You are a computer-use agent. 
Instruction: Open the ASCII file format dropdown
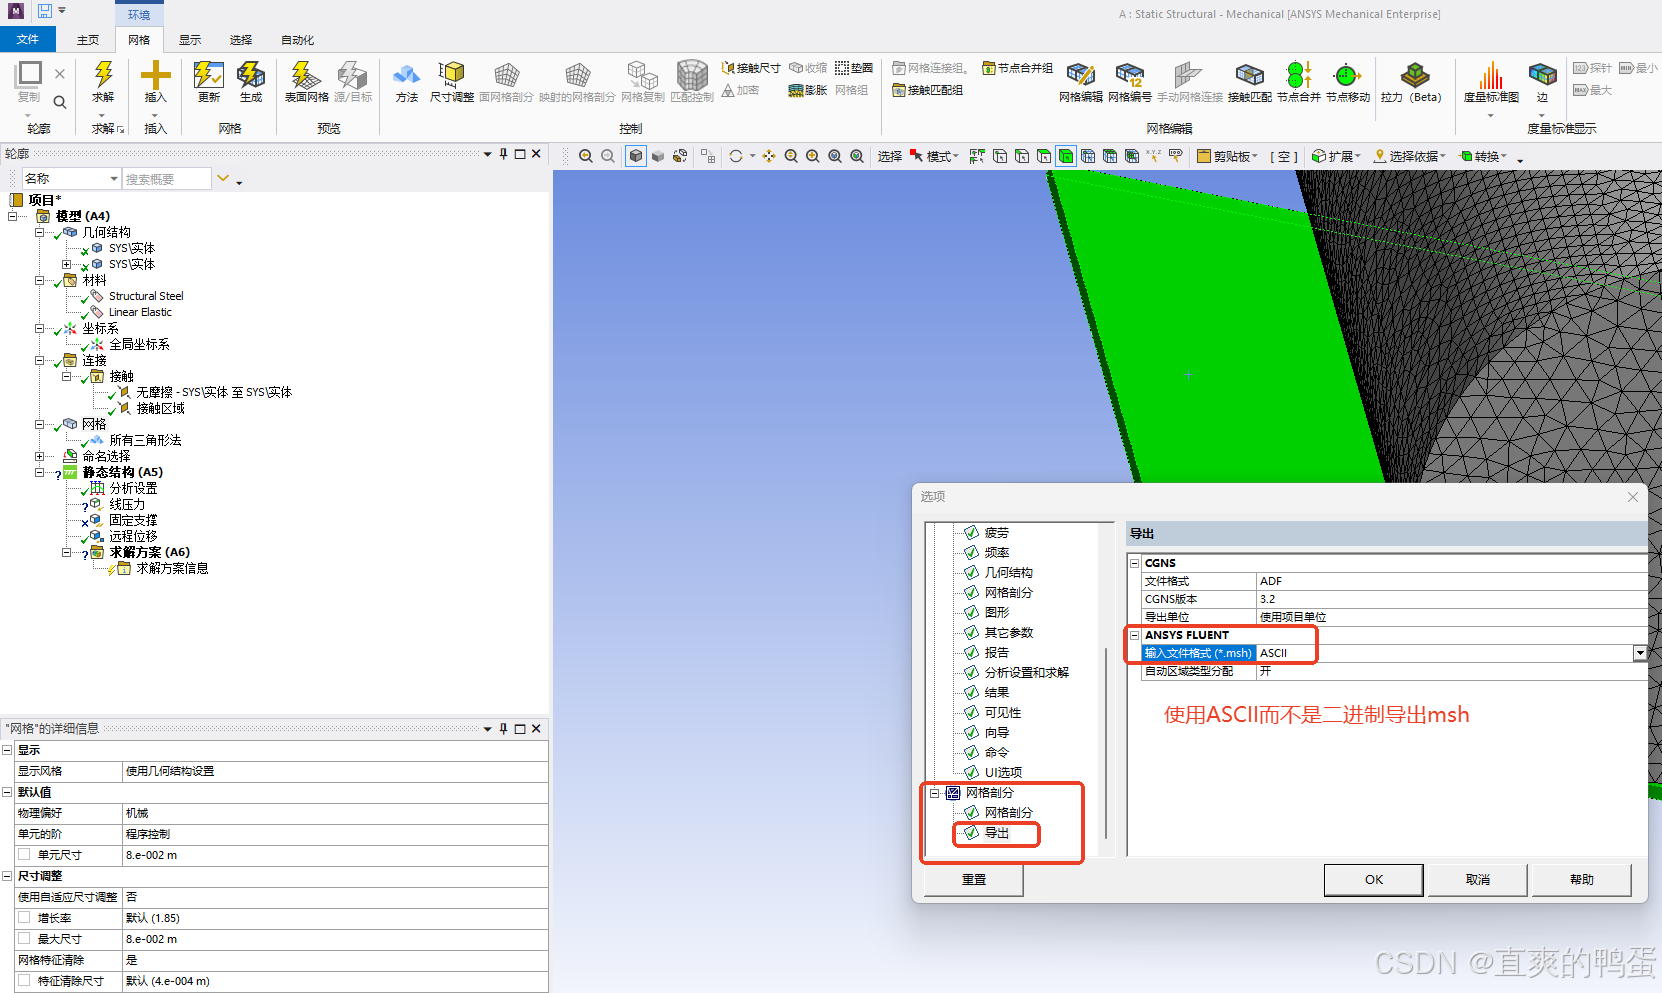[1639, 653]
